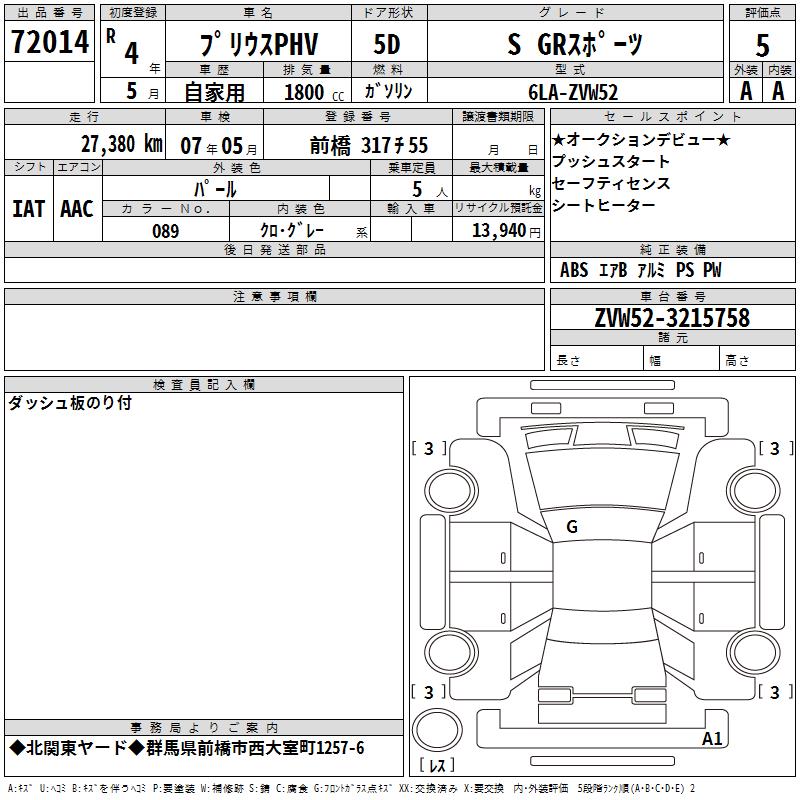This screenshot has width=800, height=800.
Task: Select the overall evaluation score 5
Action: 763,45
